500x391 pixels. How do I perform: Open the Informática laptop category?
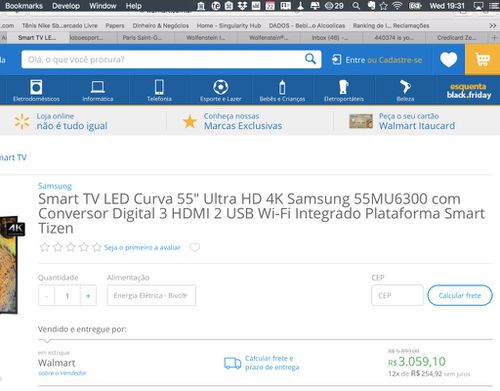point(98,90)
